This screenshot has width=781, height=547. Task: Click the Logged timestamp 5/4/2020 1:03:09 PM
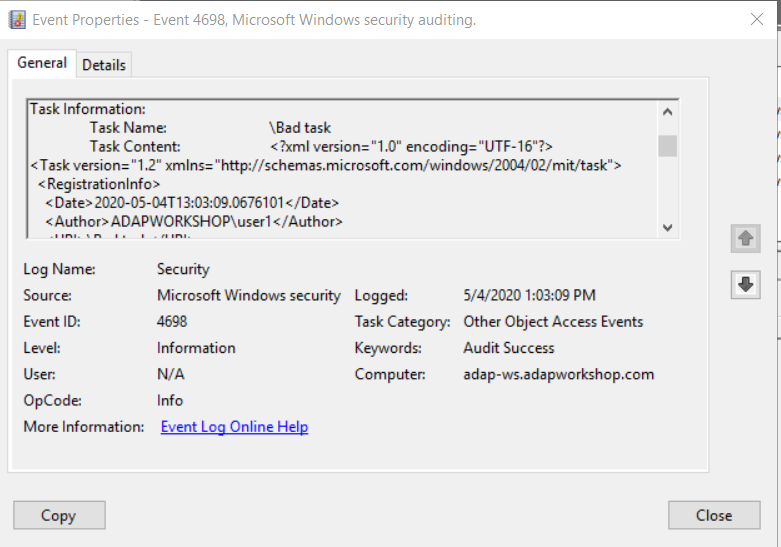[x=529, y=296]
